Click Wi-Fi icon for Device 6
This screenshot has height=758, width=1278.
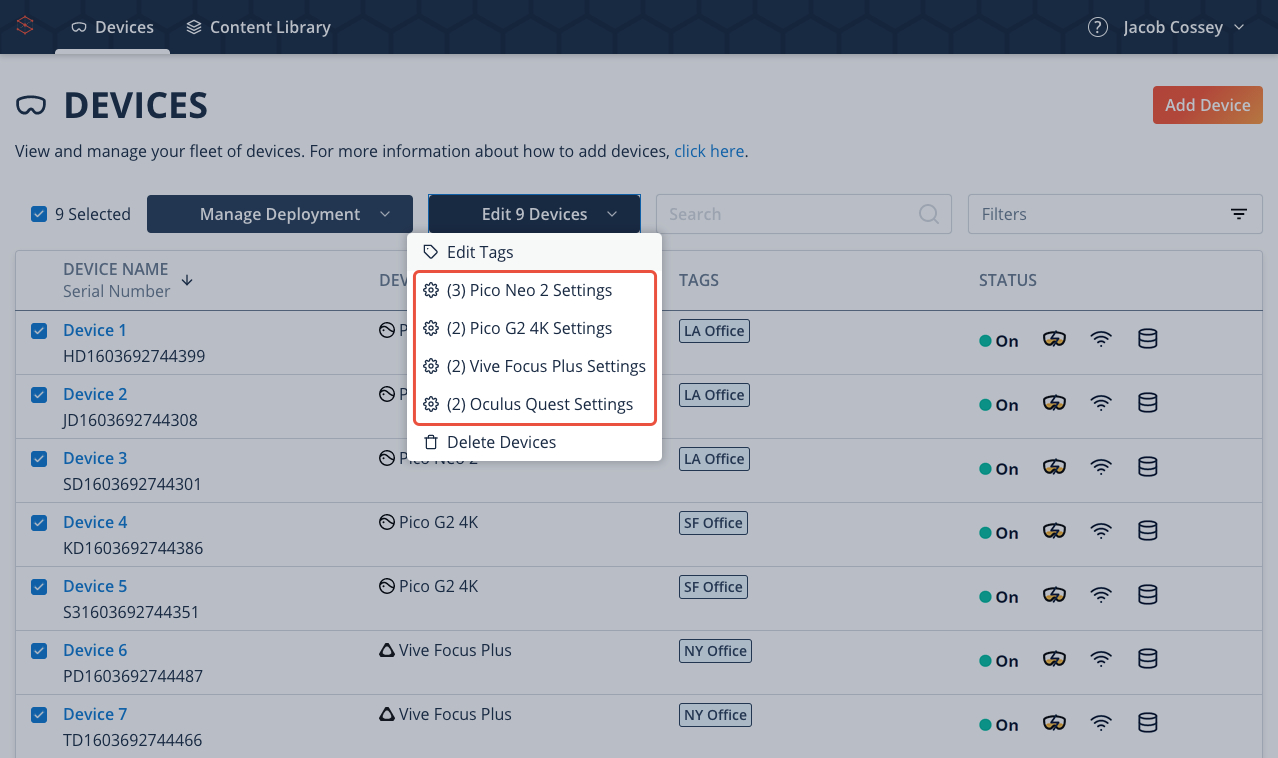(x=1101, y=660)
